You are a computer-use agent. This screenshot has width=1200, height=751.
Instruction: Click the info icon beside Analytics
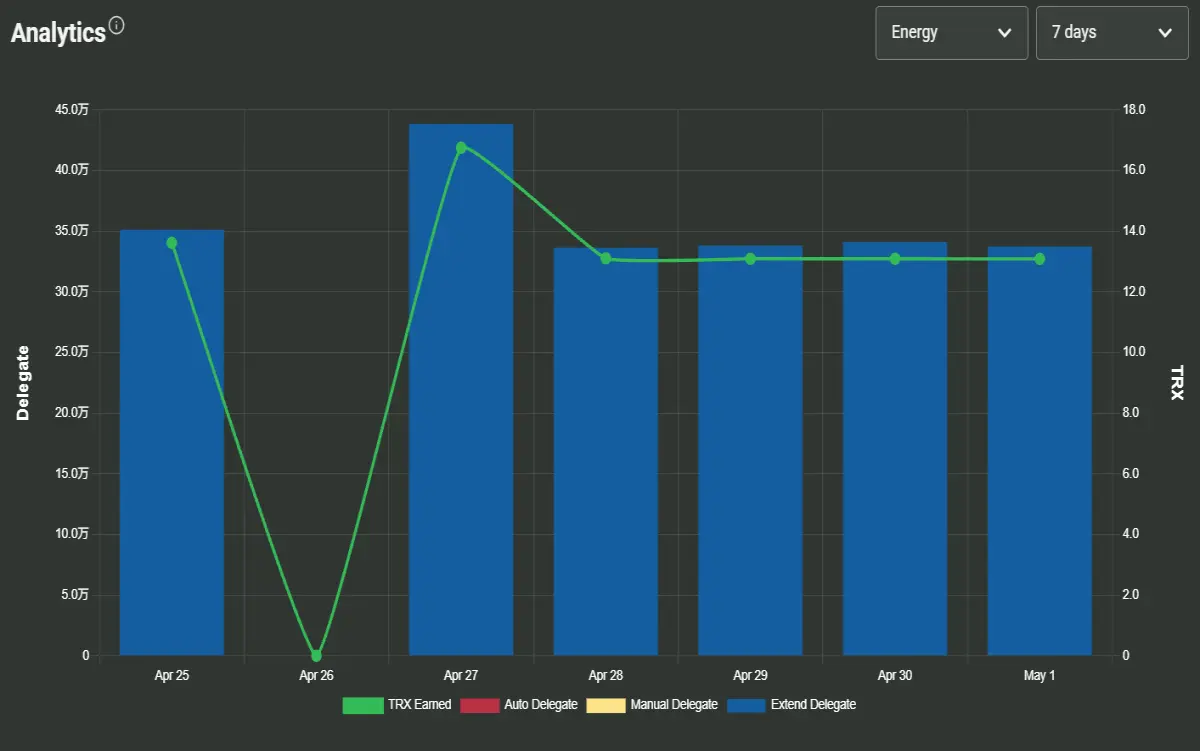click(117, 26)
